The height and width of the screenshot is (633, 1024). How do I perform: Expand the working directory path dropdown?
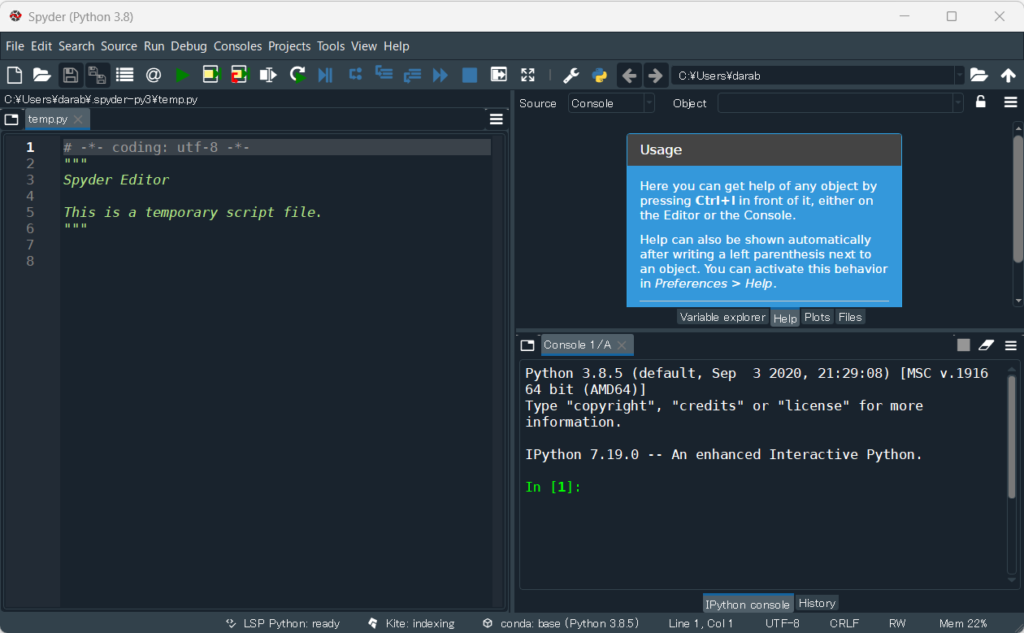coord(959,76)
